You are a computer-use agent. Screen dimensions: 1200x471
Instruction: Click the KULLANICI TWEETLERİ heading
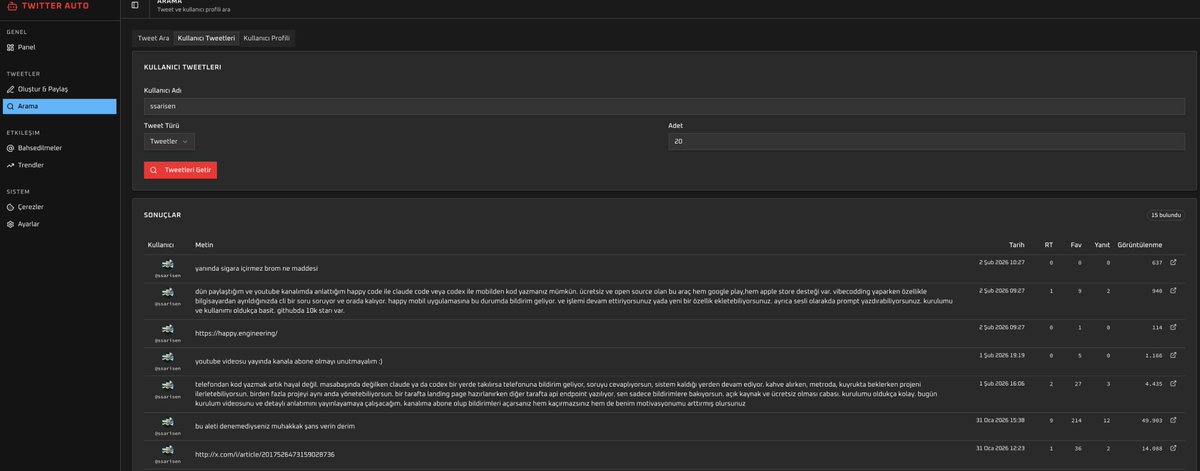tap(183, 67)
